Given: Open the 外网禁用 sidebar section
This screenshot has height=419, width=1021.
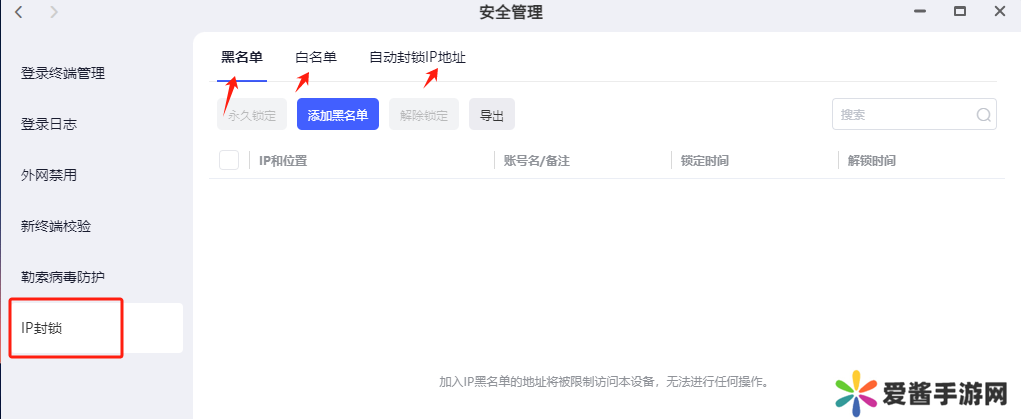Looking at the screenshot, I should pos(49,175).
